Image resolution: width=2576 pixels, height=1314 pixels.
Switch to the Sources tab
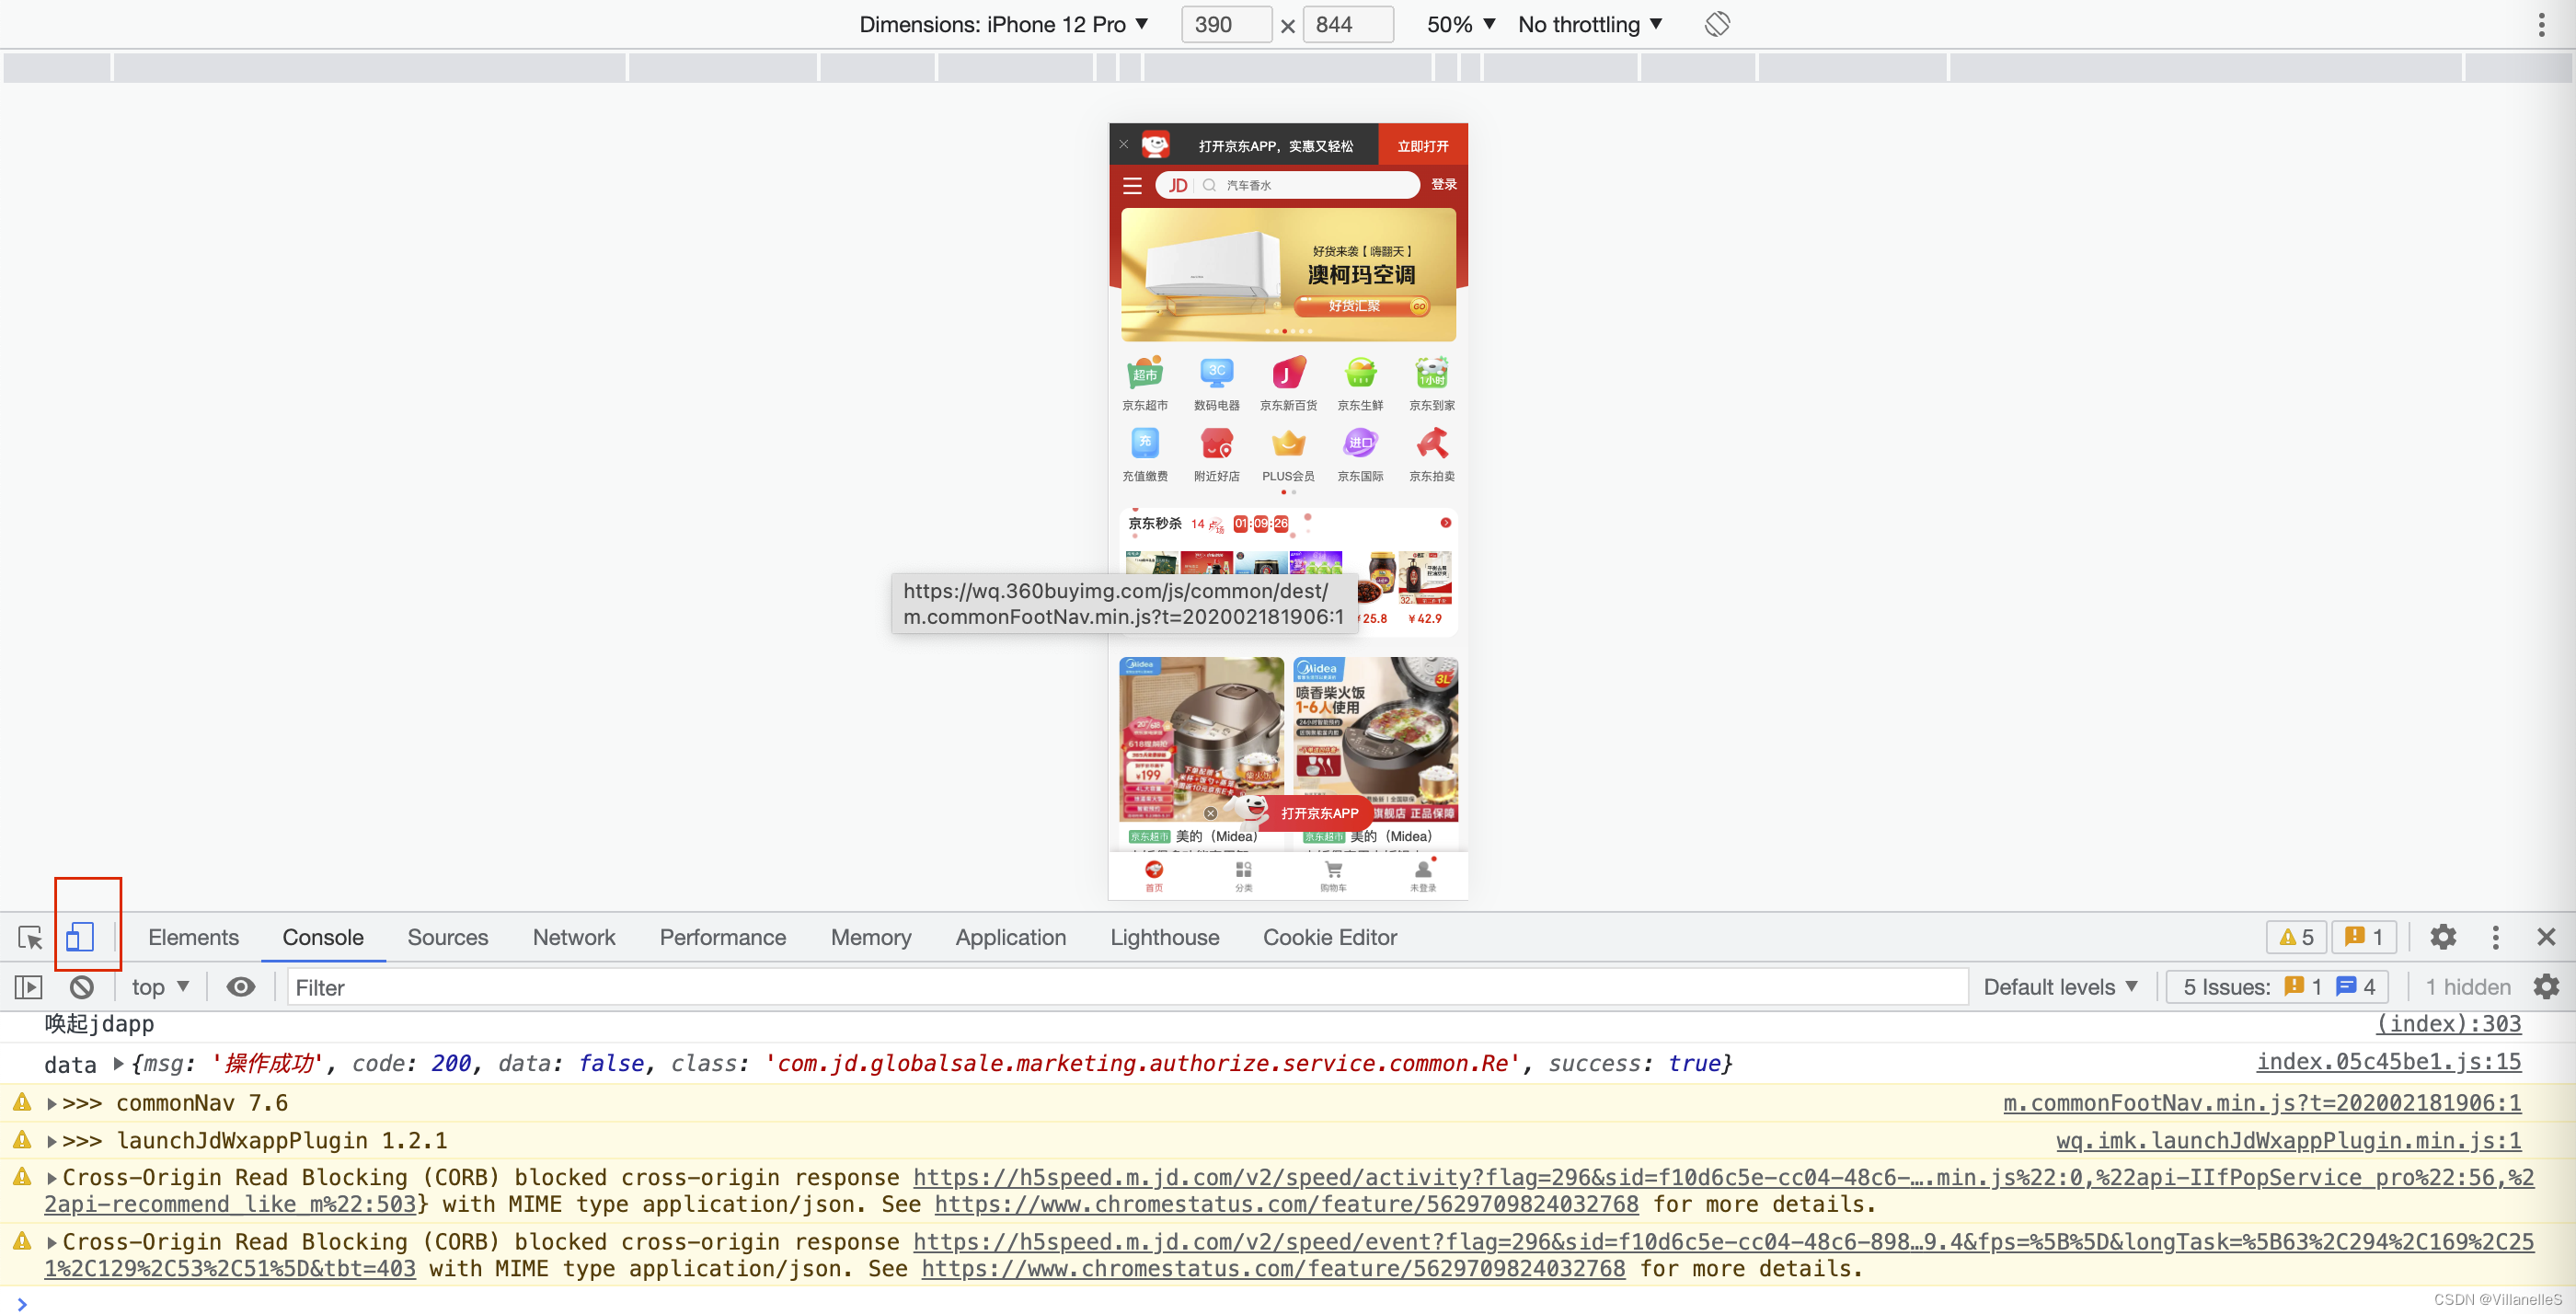[447, 937]
